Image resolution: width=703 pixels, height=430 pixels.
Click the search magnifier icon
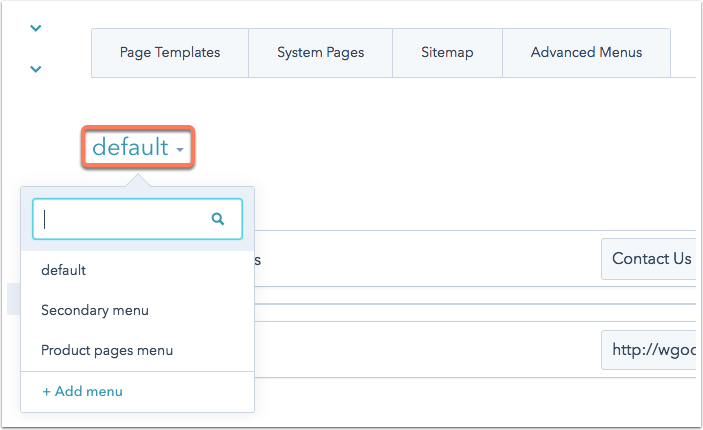tap(218, 219)
